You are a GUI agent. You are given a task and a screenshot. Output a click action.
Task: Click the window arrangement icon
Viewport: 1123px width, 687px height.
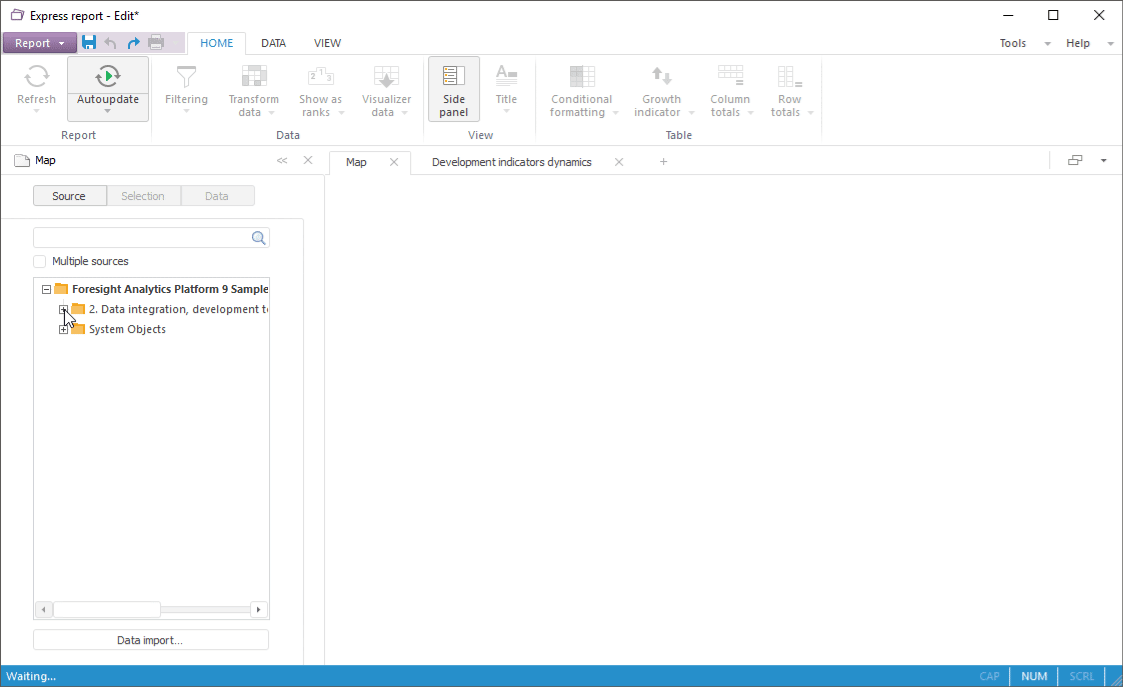[x=1075, y=160]
